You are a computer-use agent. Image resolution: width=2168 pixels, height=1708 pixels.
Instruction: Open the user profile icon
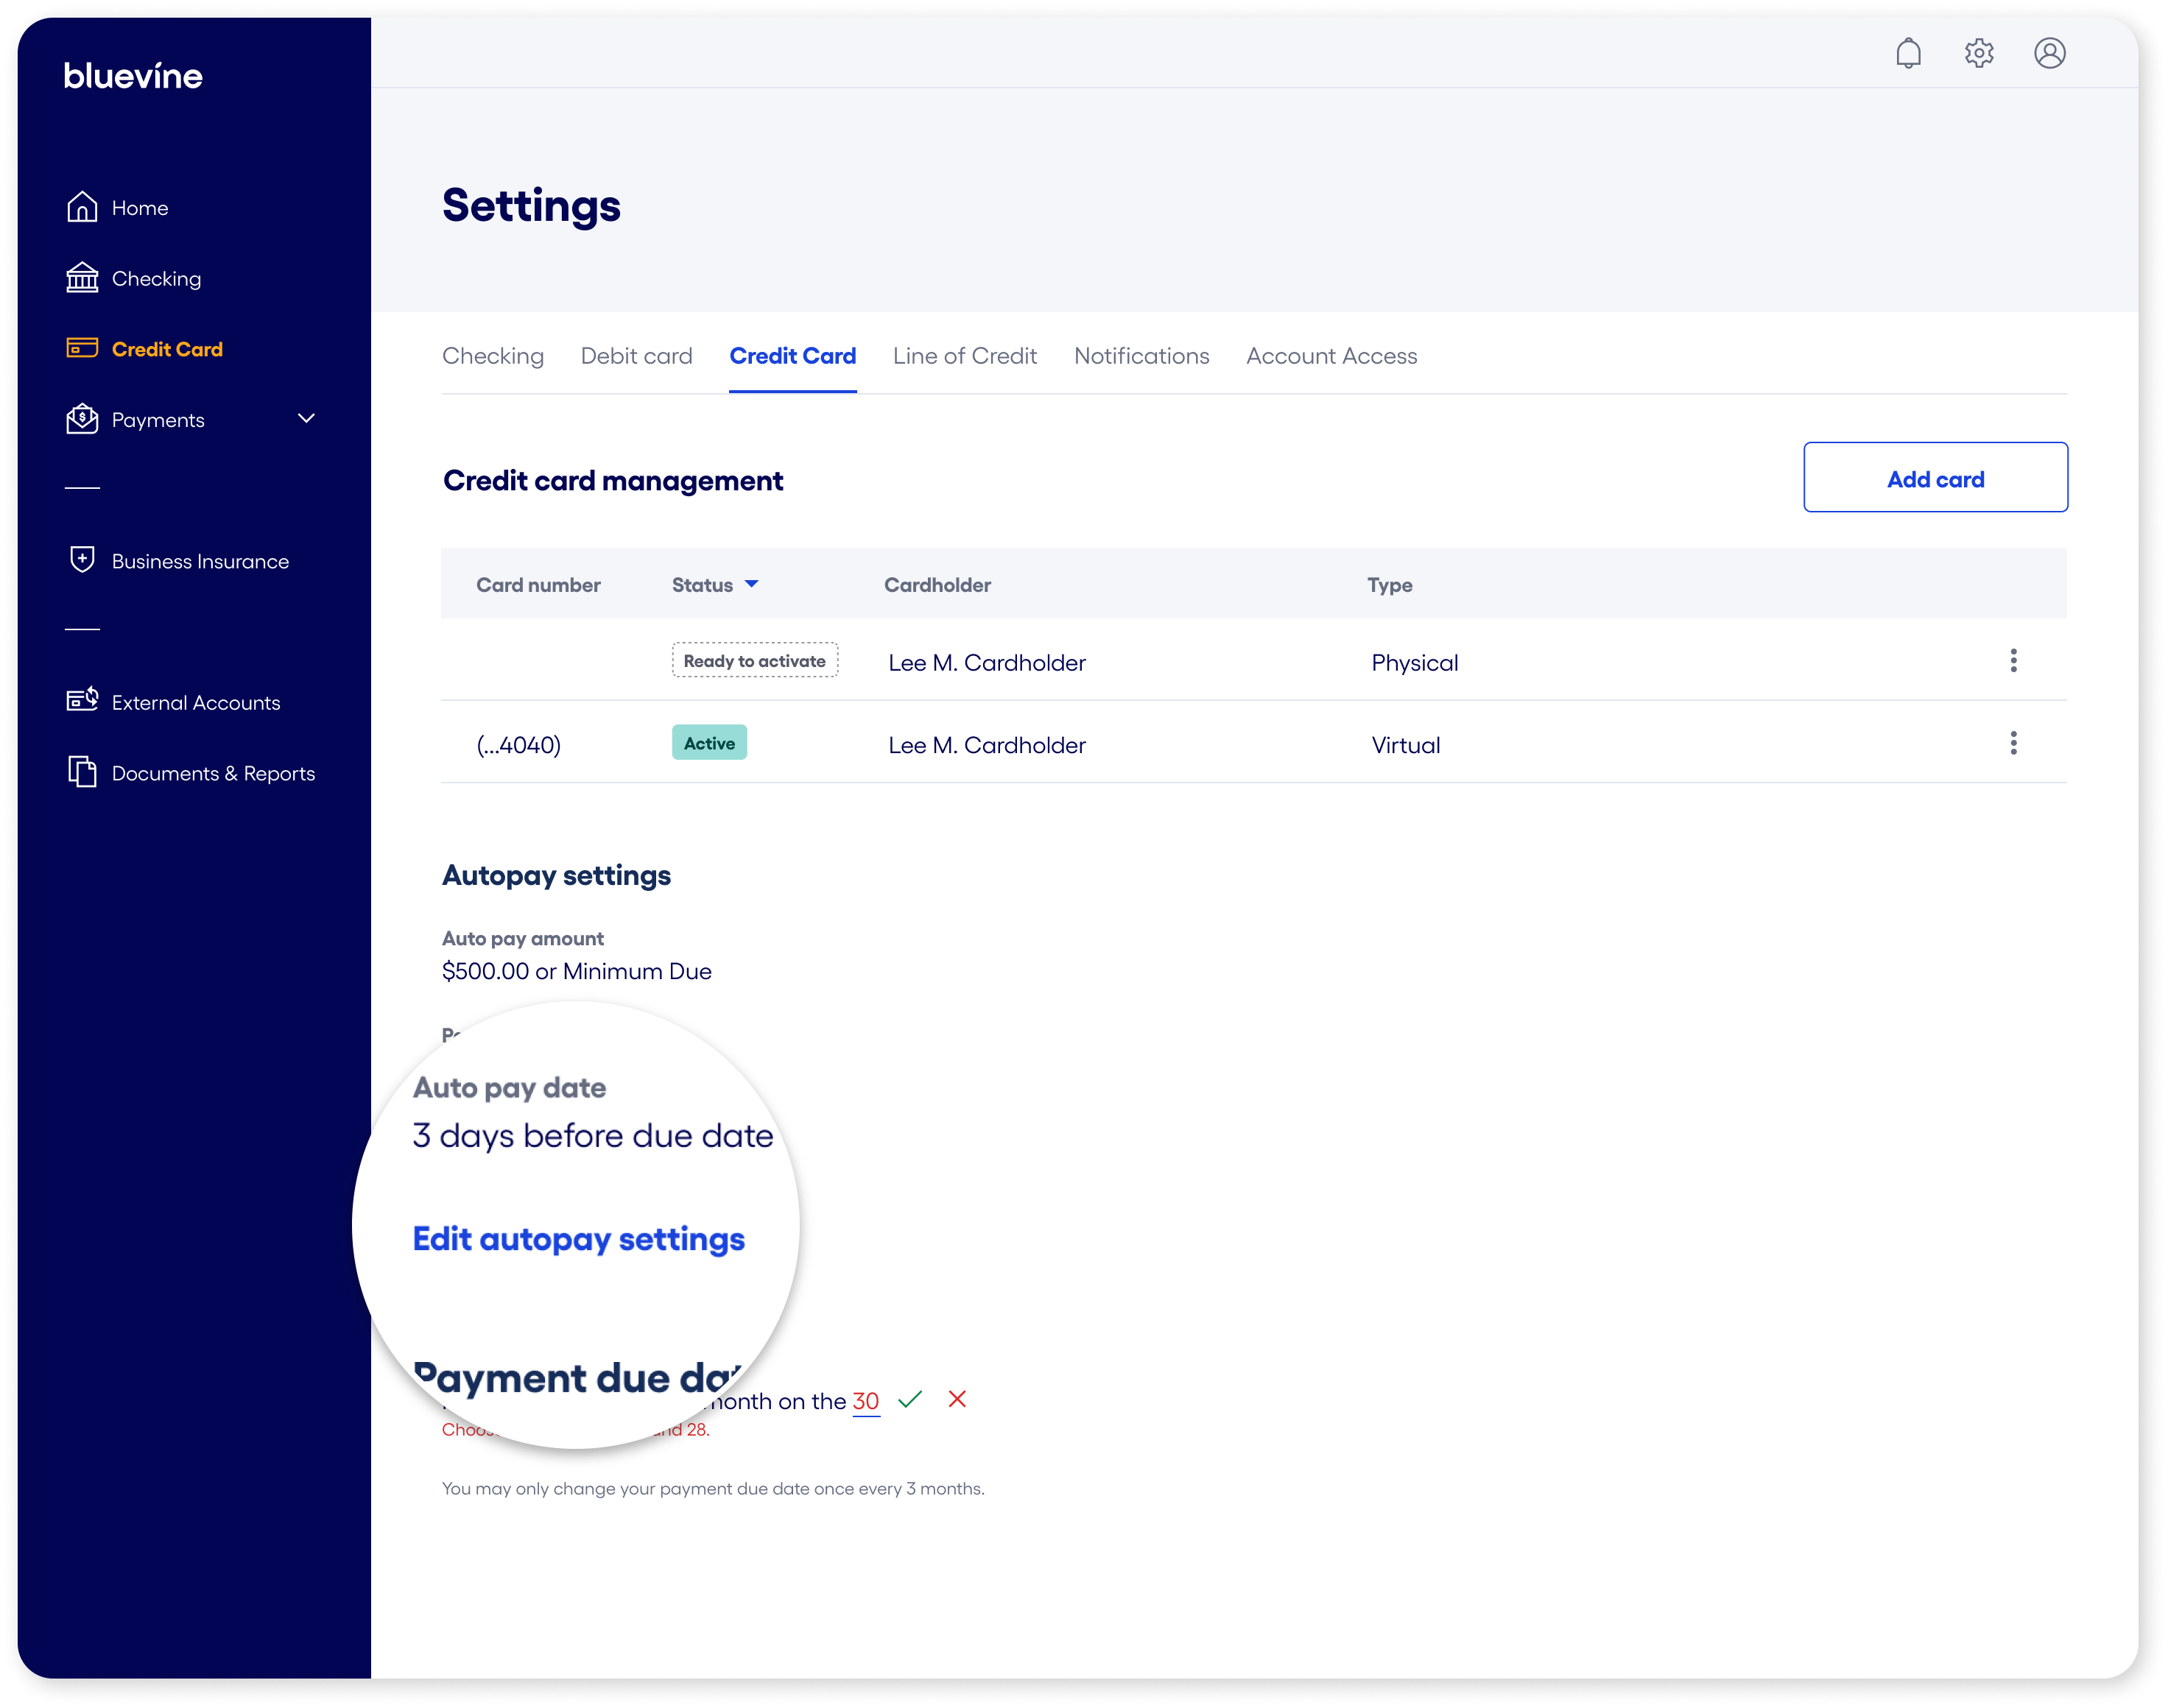click(2049, 53)
